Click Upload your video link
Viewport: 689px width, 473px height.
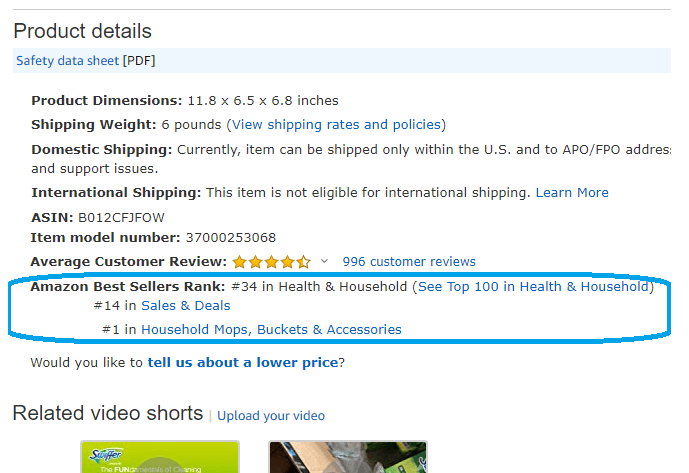271,416
